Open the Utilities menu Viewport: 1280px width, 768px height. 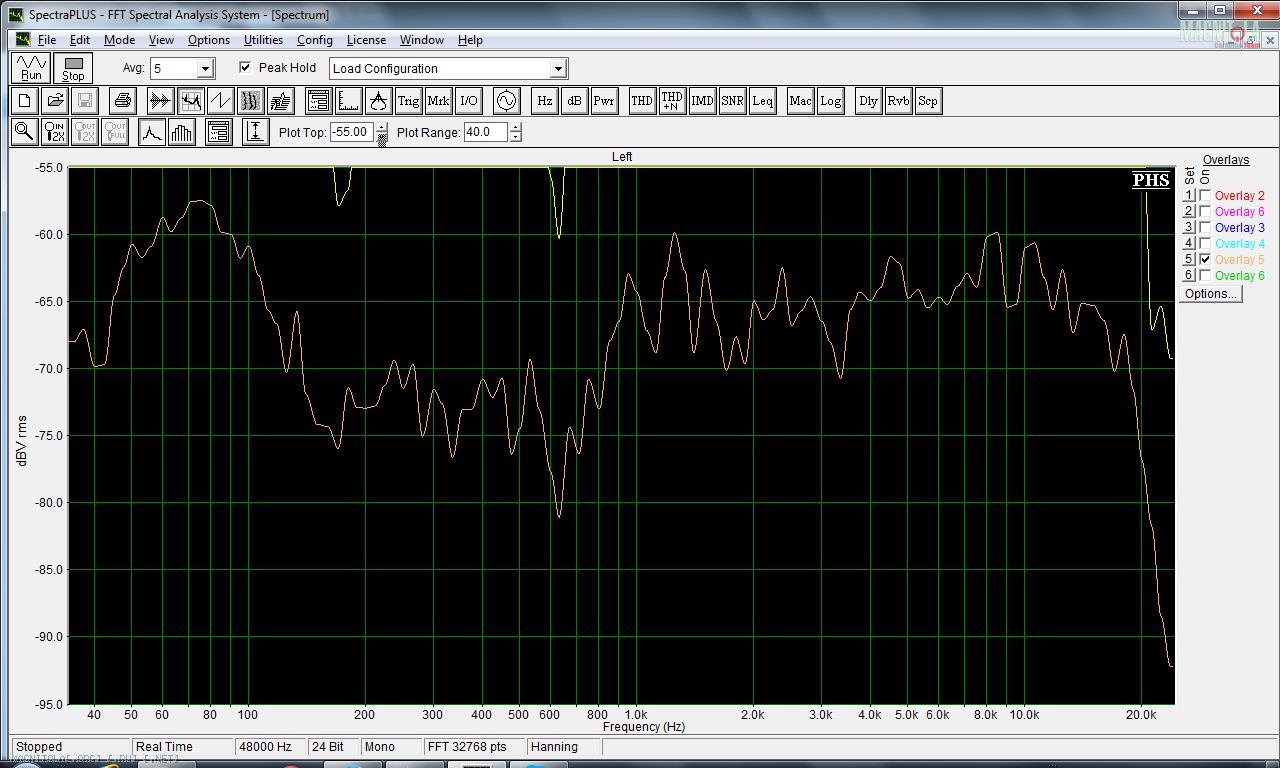pyautogui.click(x=263, y=40)
